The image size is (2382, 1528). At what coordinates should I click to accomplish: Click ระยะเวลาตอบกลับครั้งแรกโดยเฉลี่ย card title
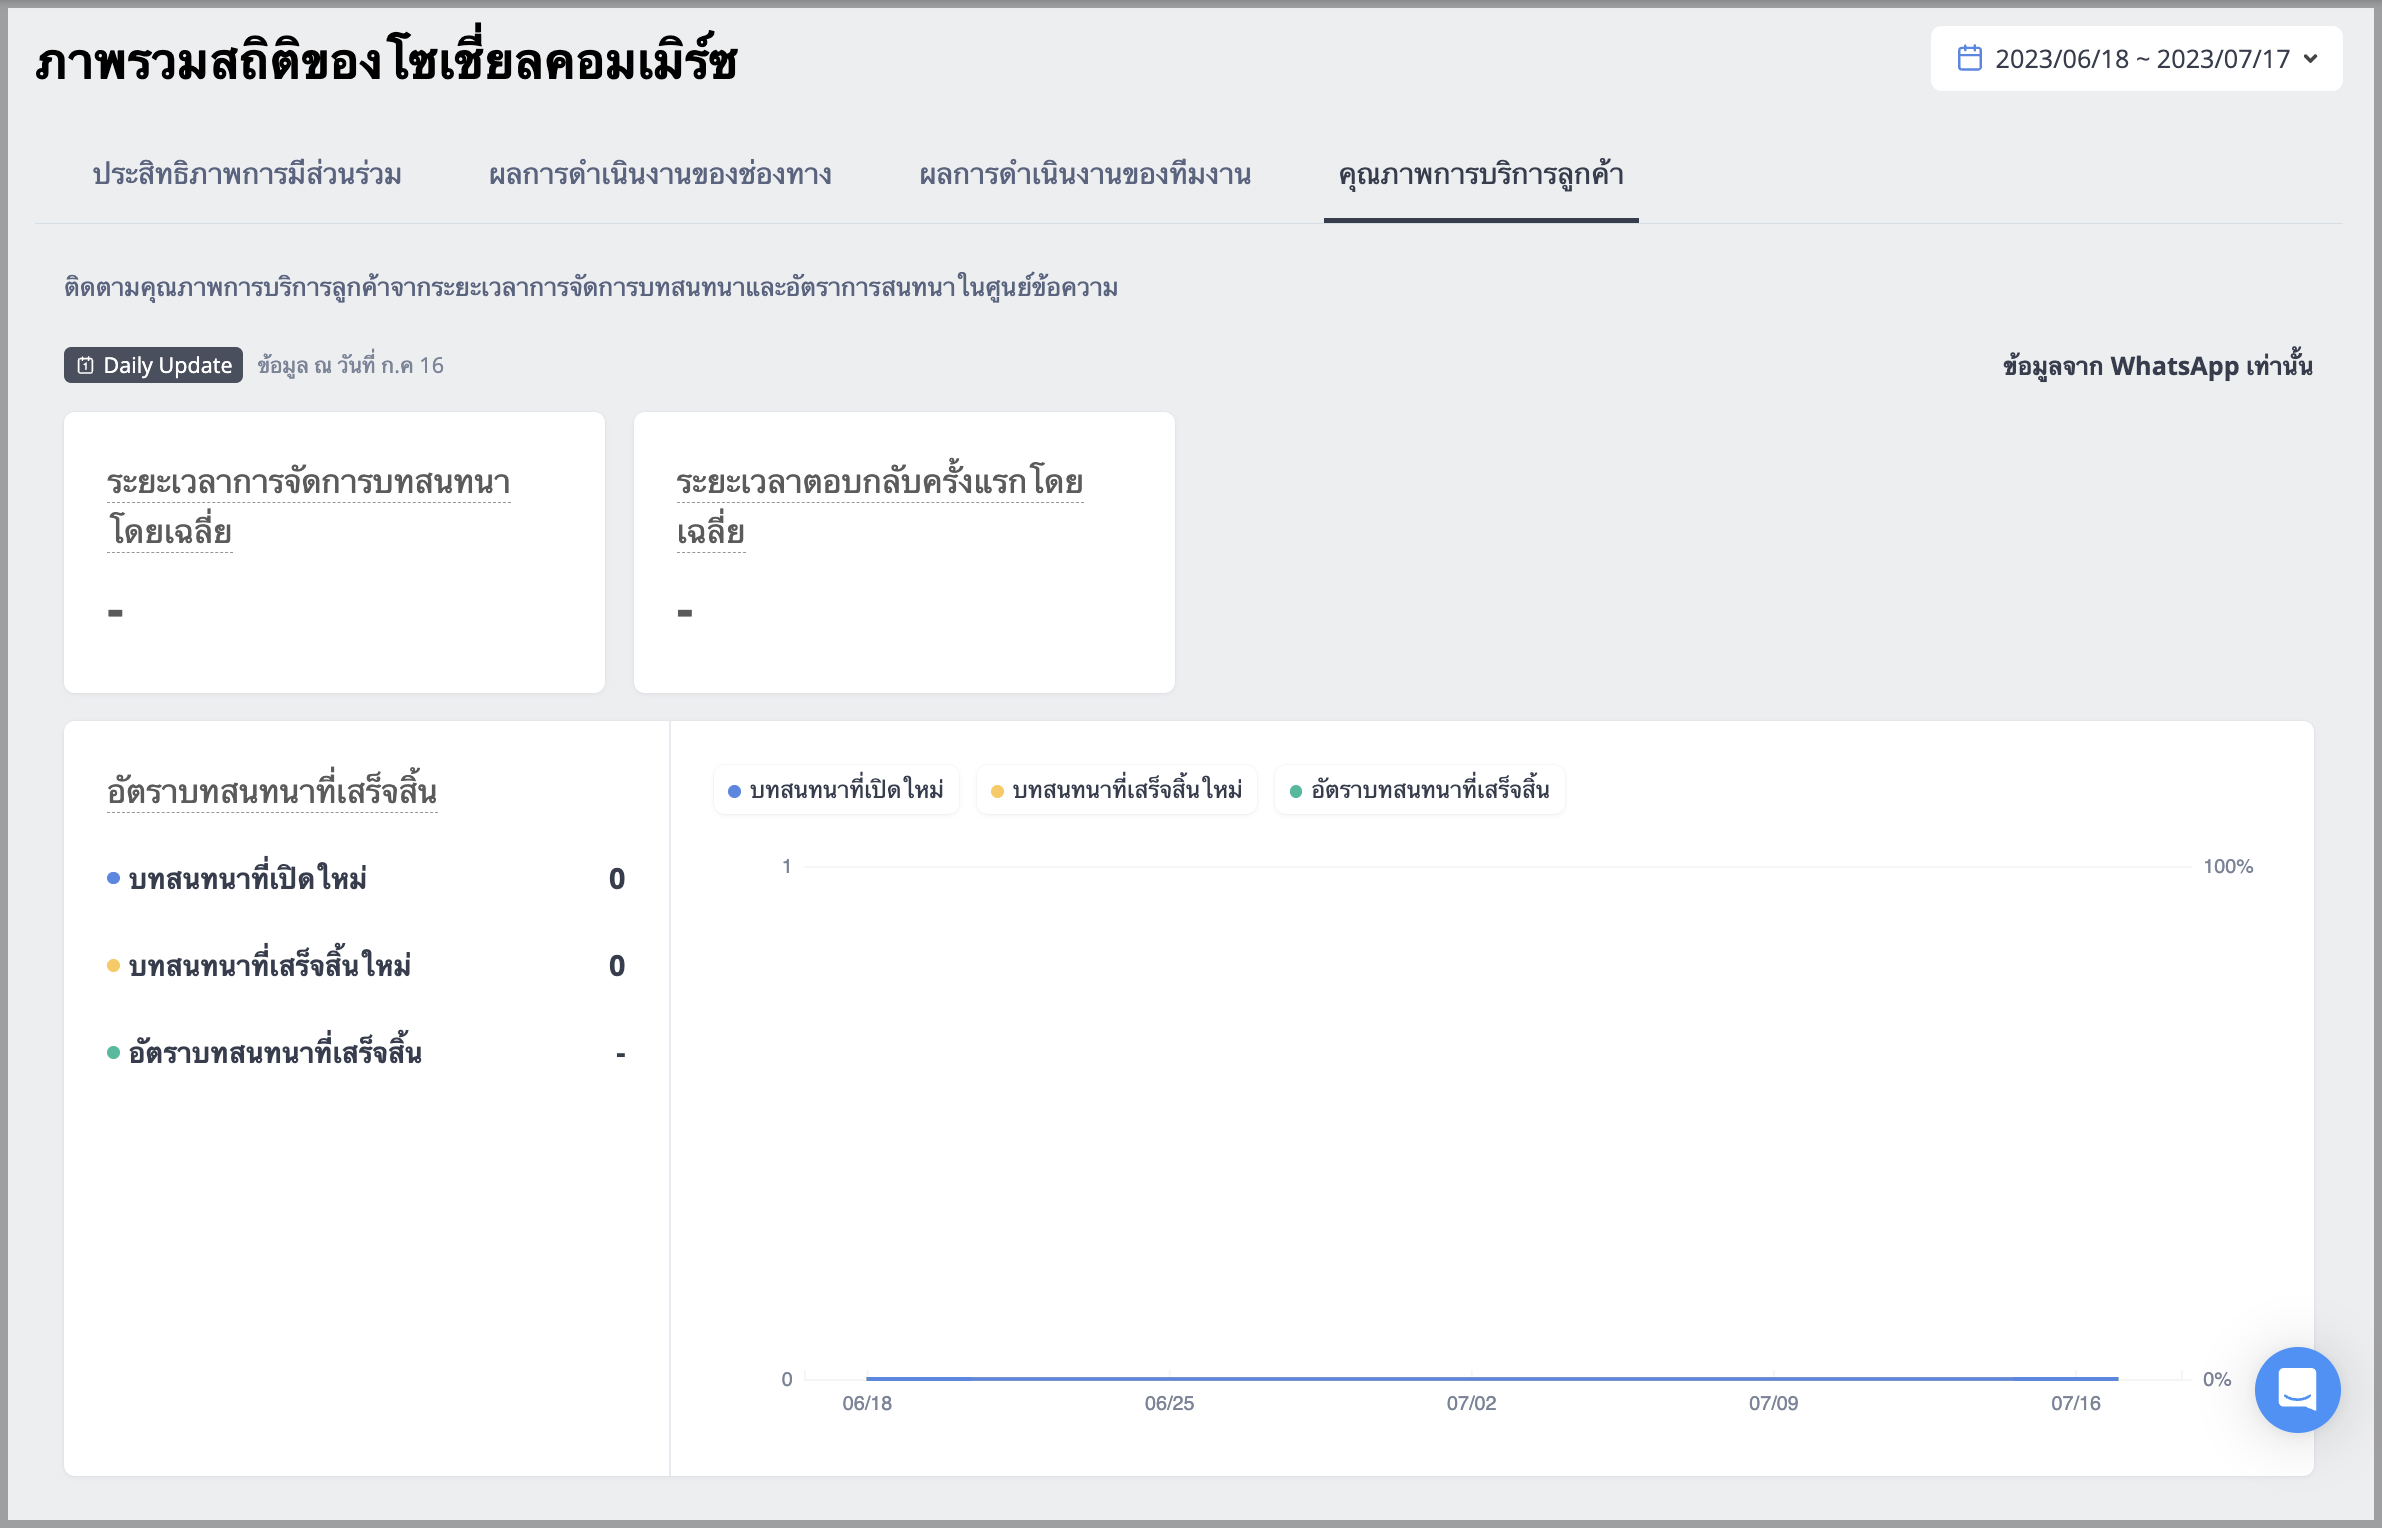(879, 507)
